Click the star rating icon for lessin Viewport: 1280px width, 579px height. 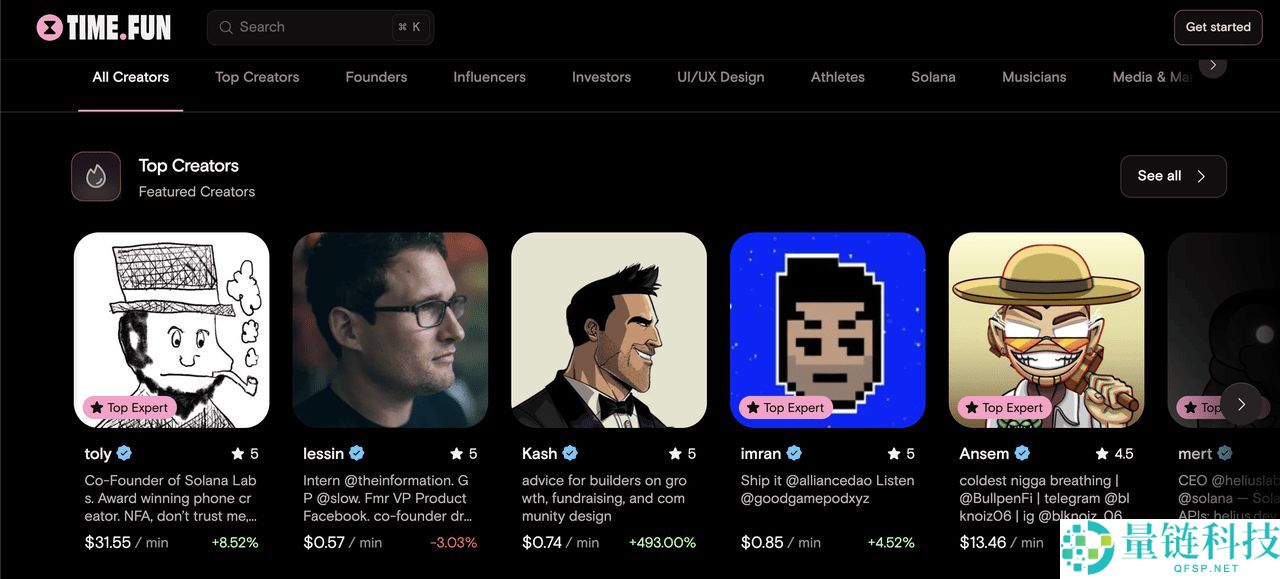coord(457,453)
